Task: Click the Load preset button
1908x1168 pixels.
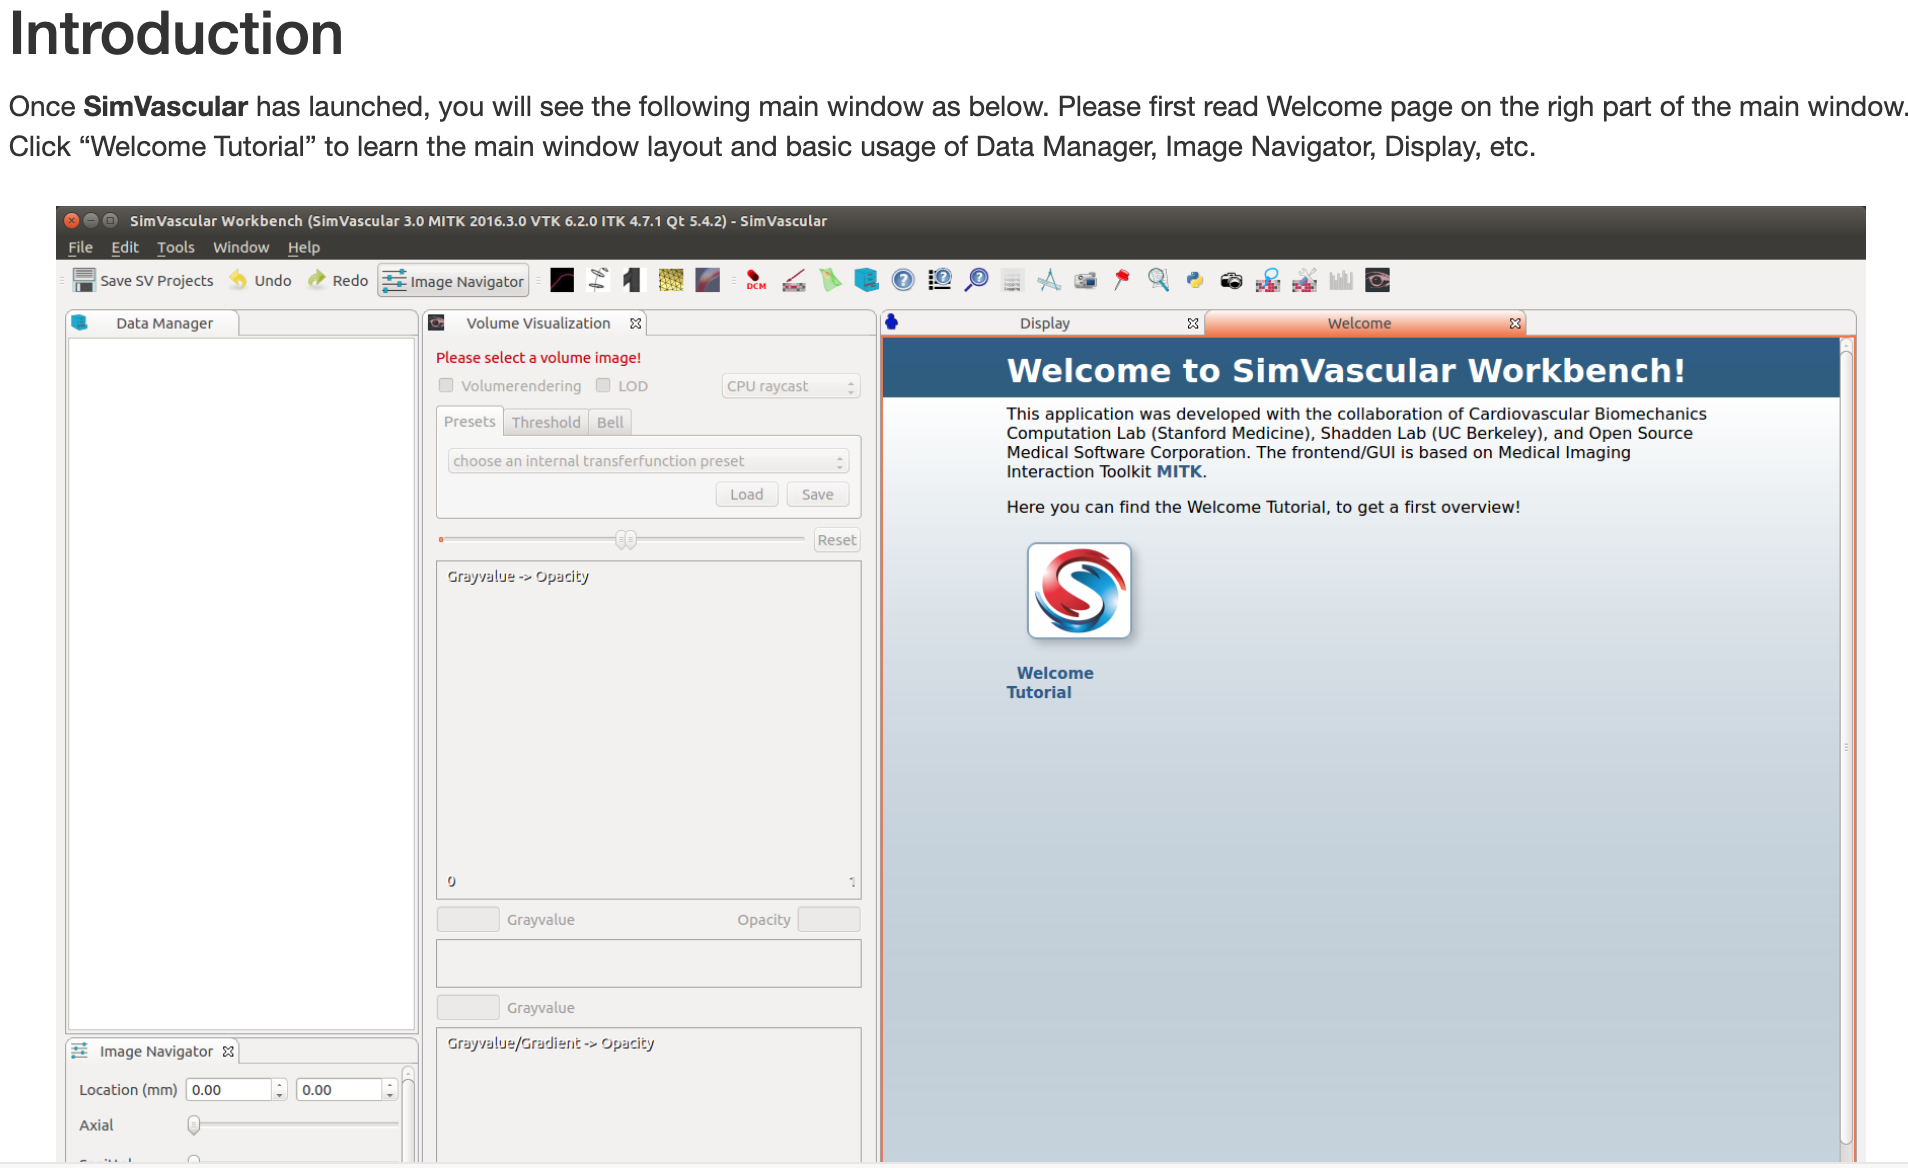Action: [x=747, y=494]
